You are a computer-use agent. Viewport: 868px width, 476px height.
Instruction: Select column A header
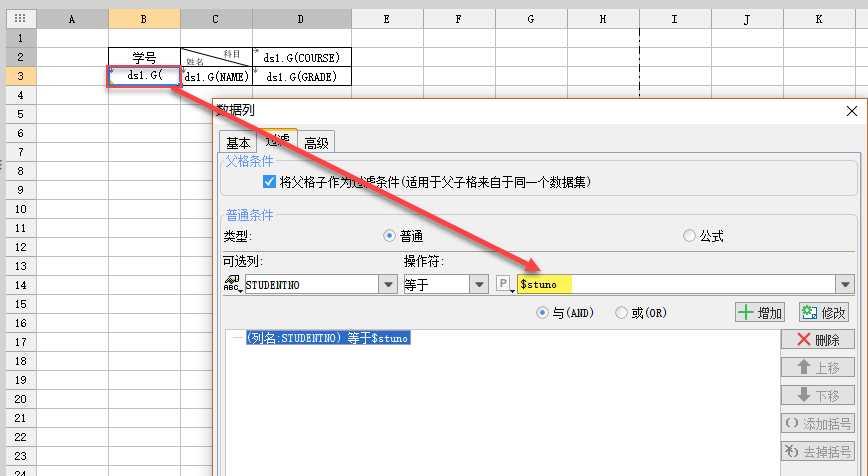(72, 19)
